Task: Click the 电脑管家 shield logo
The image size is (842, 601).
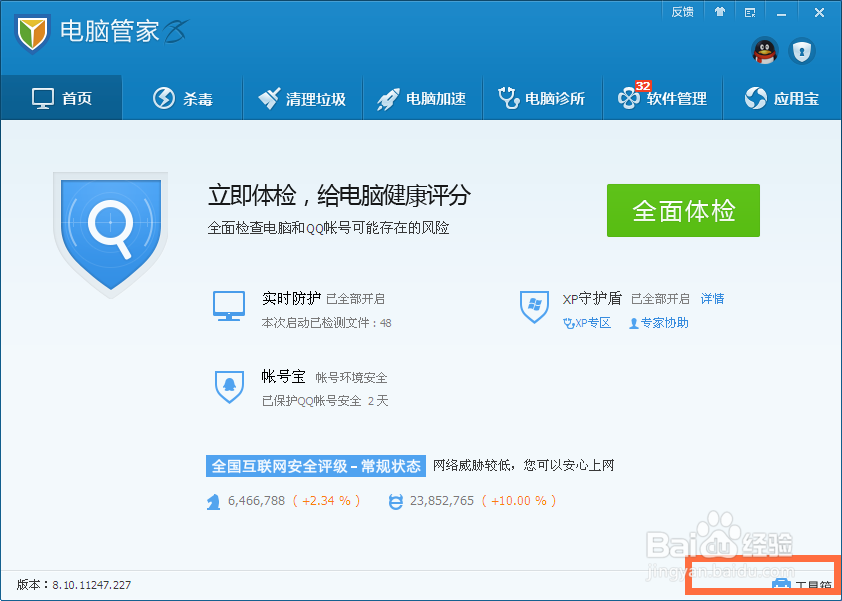Action: tap(32, 33)
